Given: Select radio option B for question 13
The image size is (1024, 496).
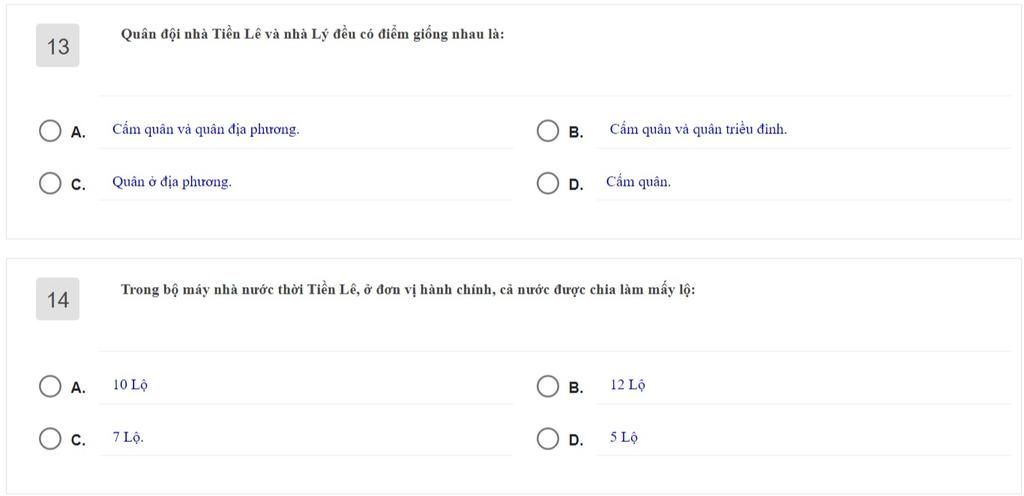Looking at the screenshot, I should [x=548, y=131].
